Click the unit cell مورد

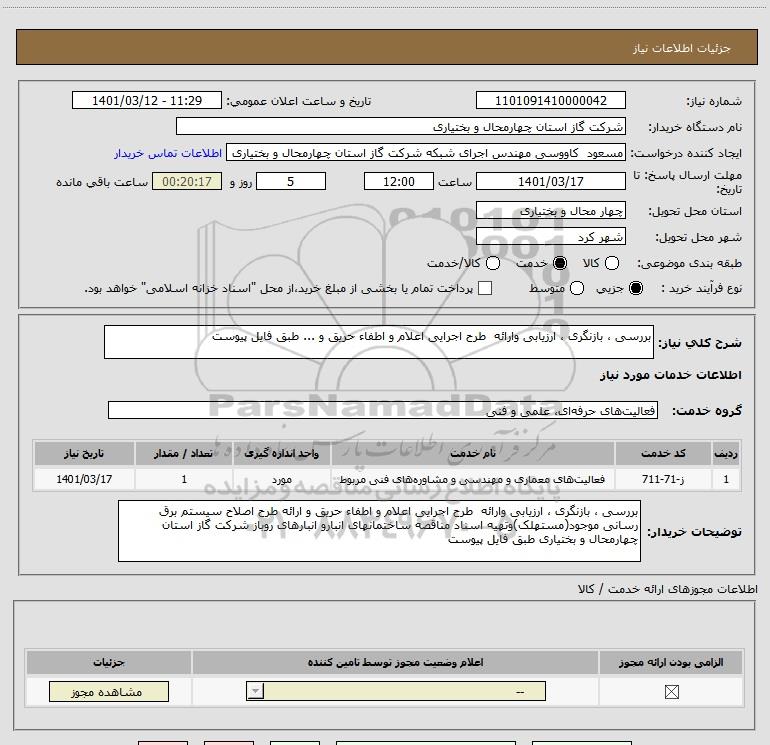pos(282,479)
